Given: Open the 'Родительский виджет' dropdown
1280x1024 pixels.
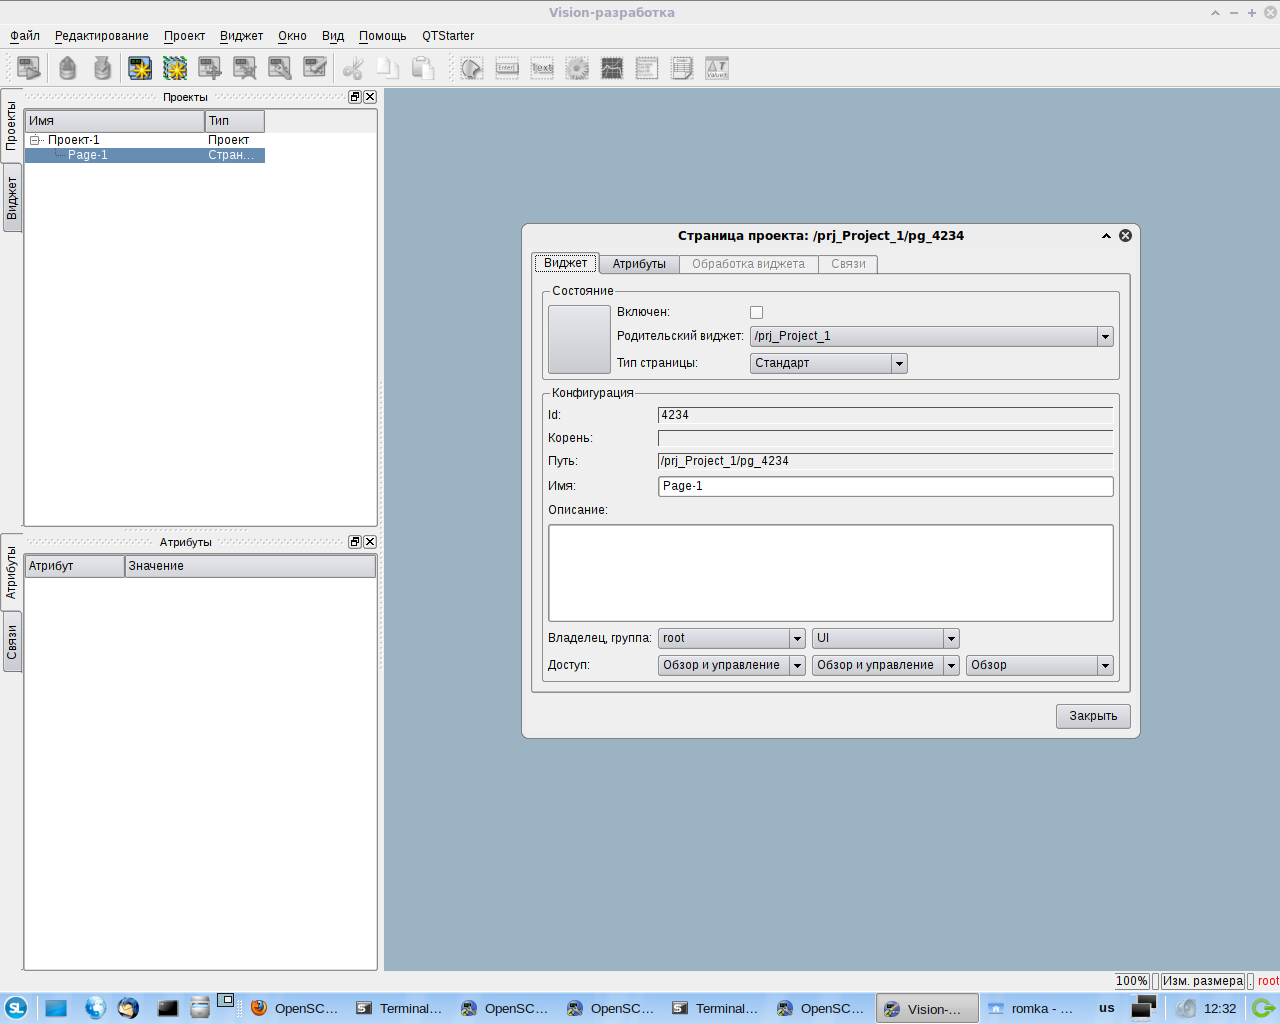Looking at the screenshot, I should pyautogui.click(x=1105, y=337).
